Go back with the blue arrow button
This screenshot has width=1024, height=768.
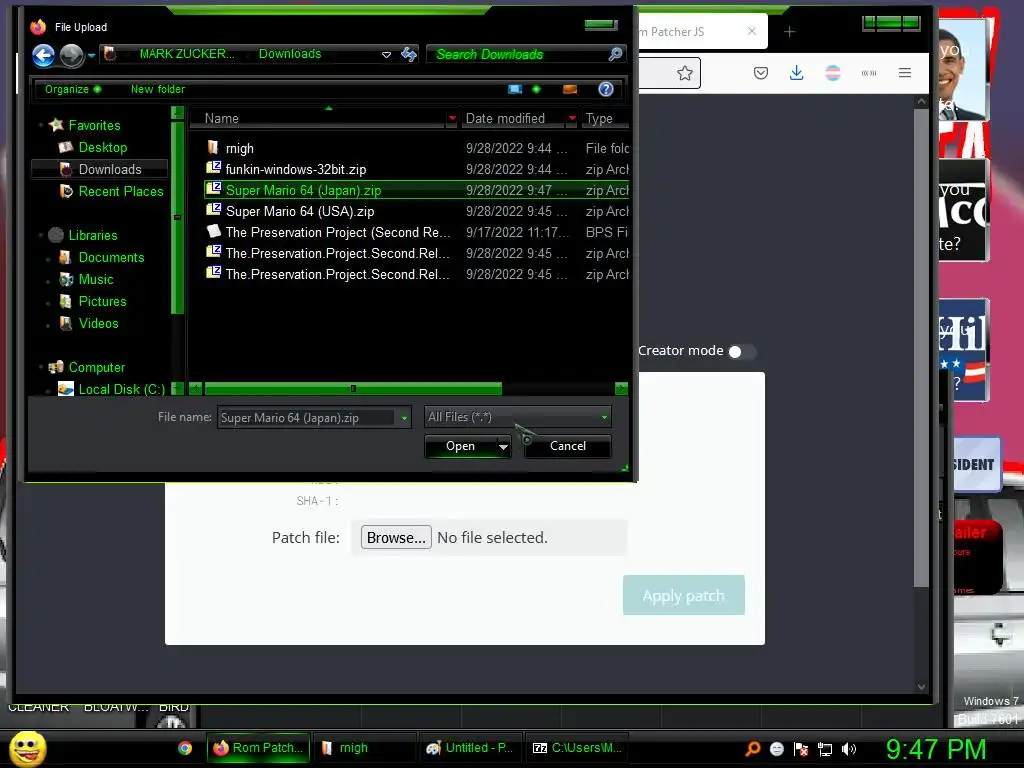43,56
